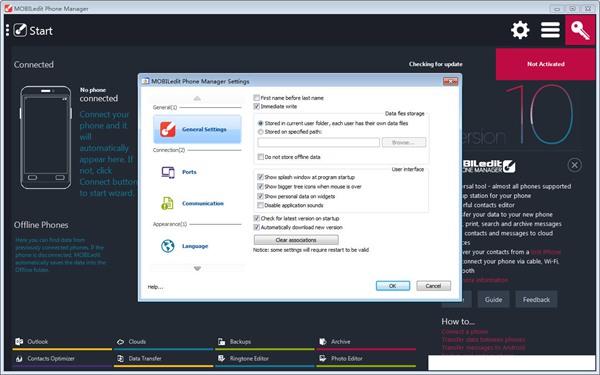Image resolution: width=600 pixels, height=375 pixels.
Task: Open the Outlook tile icon
Action: (19, 341)
